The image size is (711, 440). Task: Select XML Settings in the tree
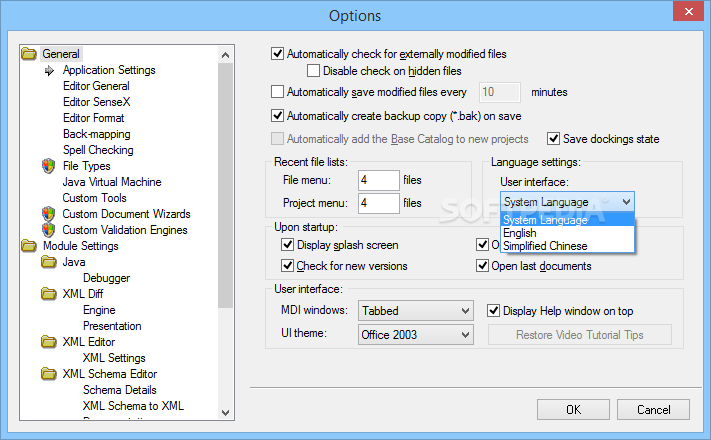[x=114, y=358]
